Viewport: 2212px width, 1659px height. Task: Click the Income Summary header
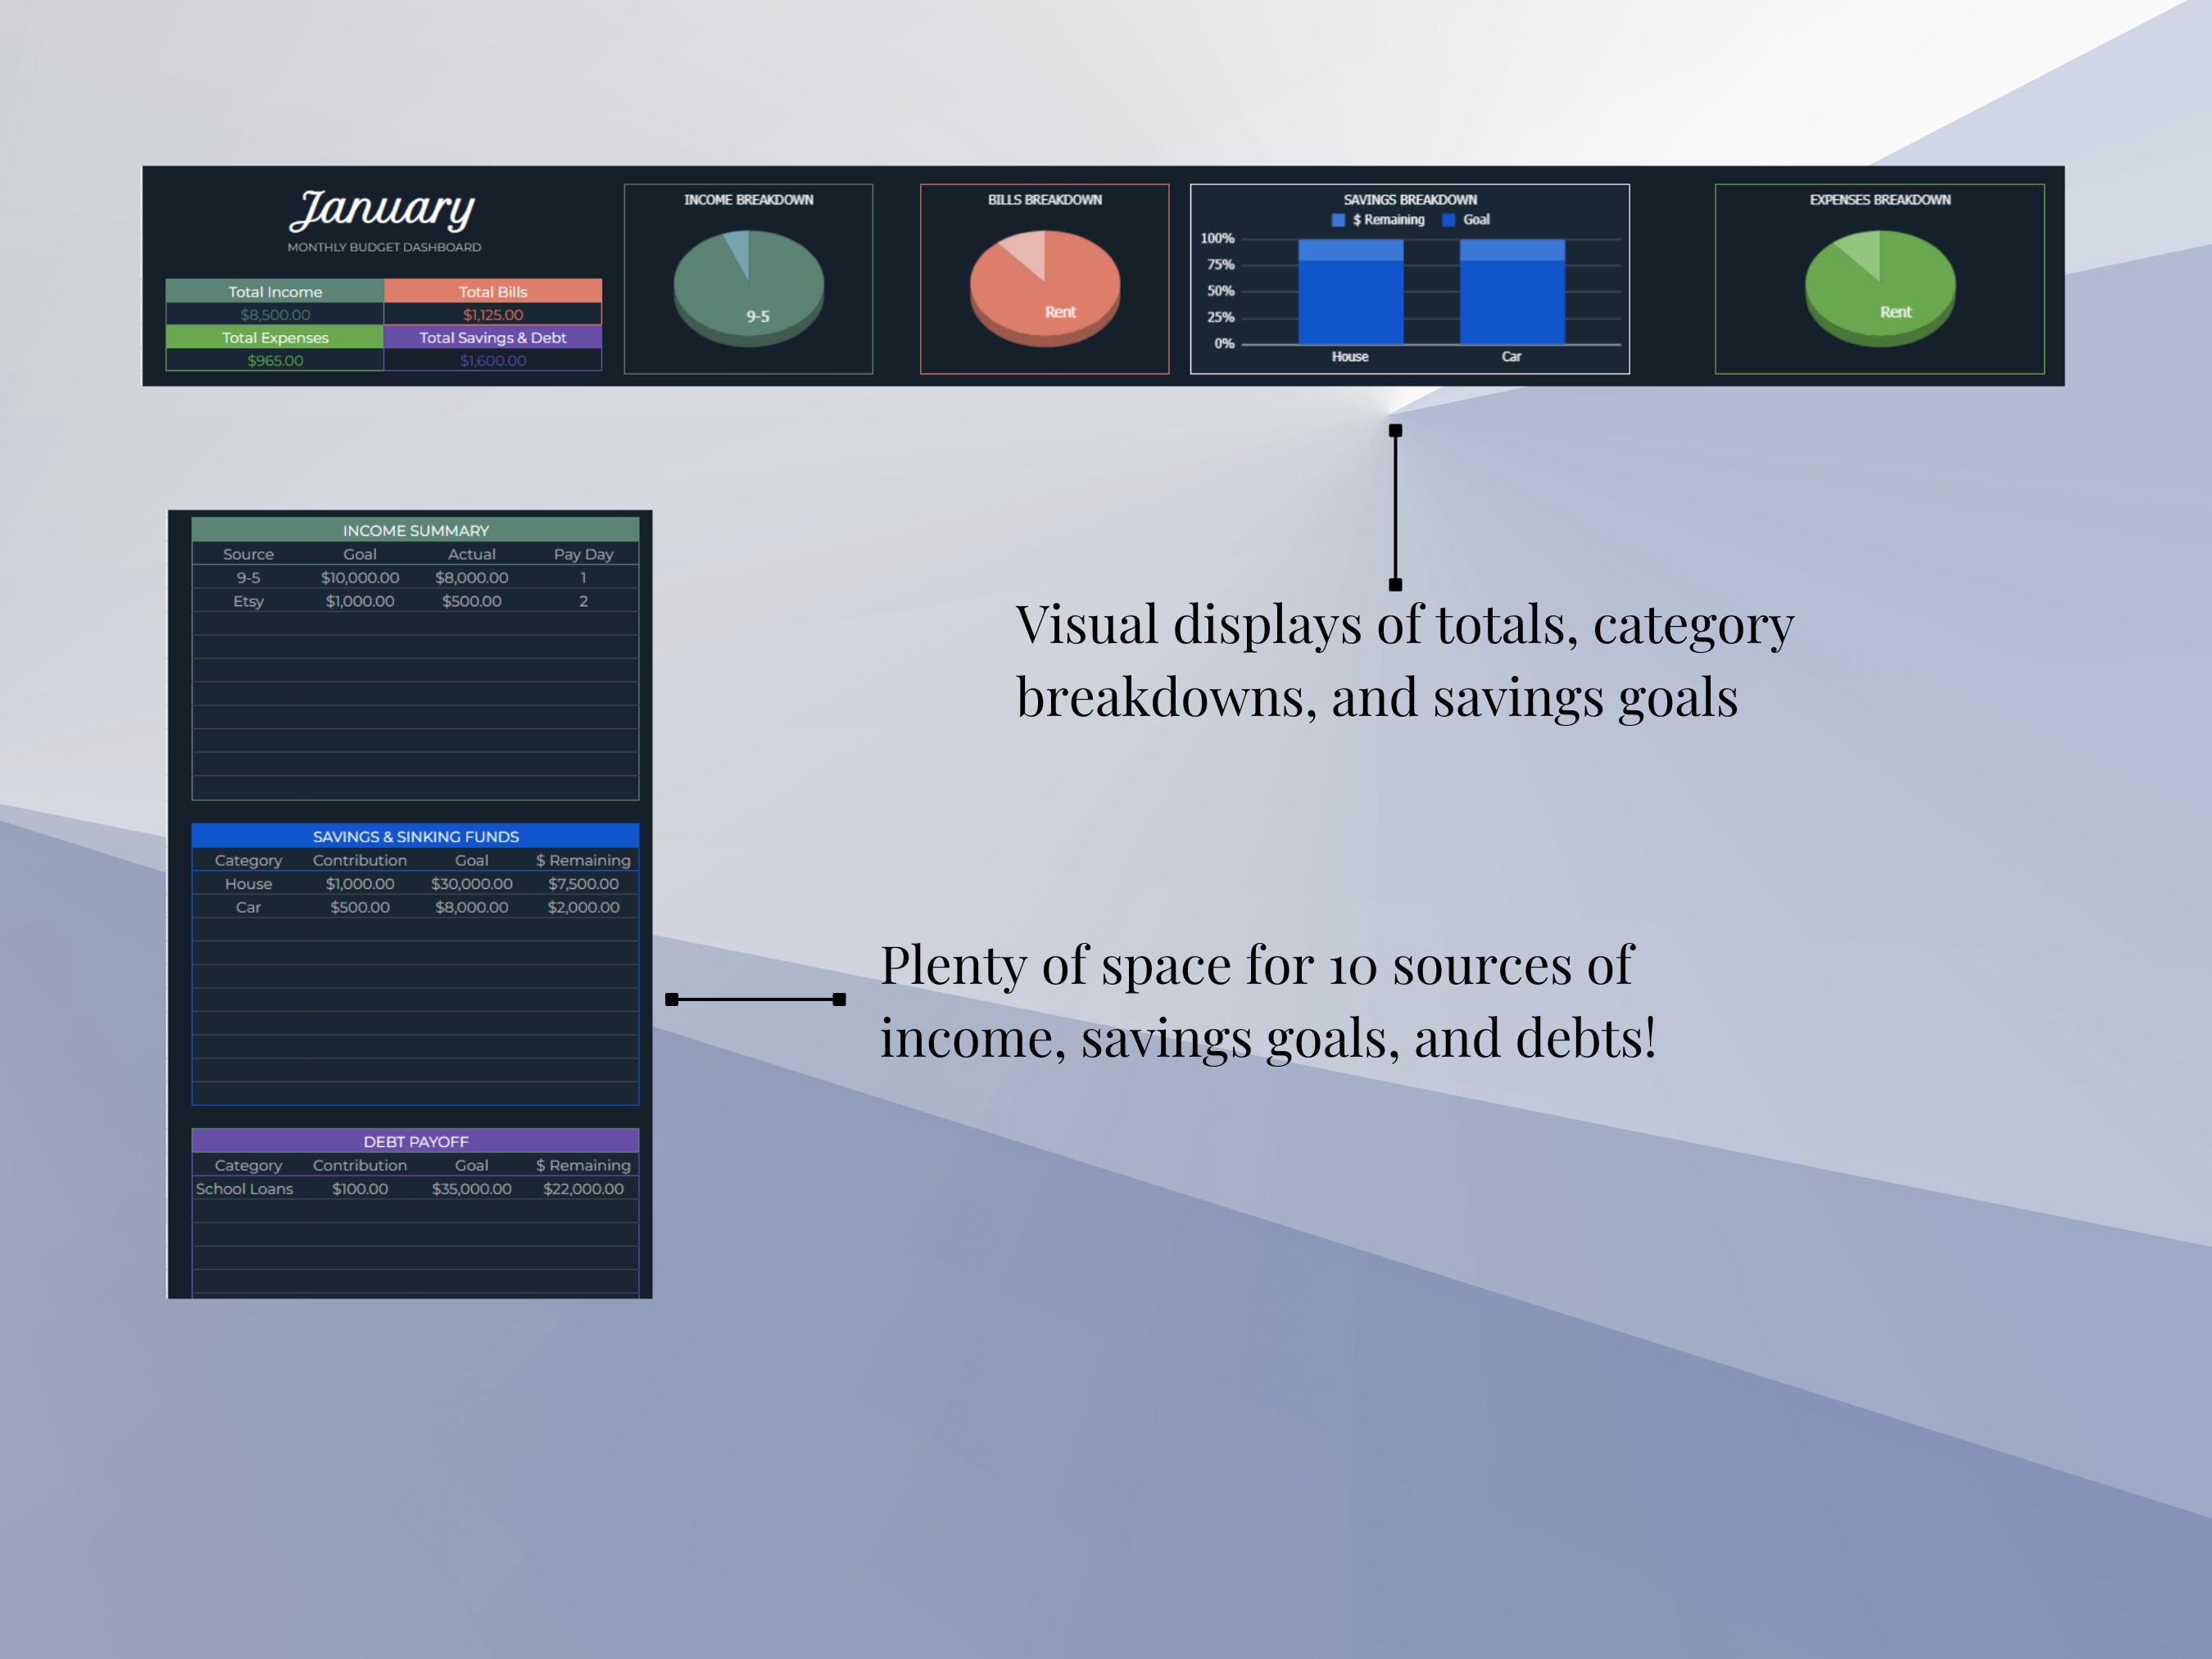click(x=415, y=530)
